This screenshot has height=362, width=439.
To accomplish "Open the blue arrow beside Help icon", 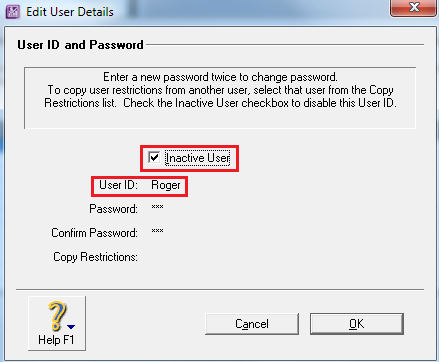I will (71, 327).
